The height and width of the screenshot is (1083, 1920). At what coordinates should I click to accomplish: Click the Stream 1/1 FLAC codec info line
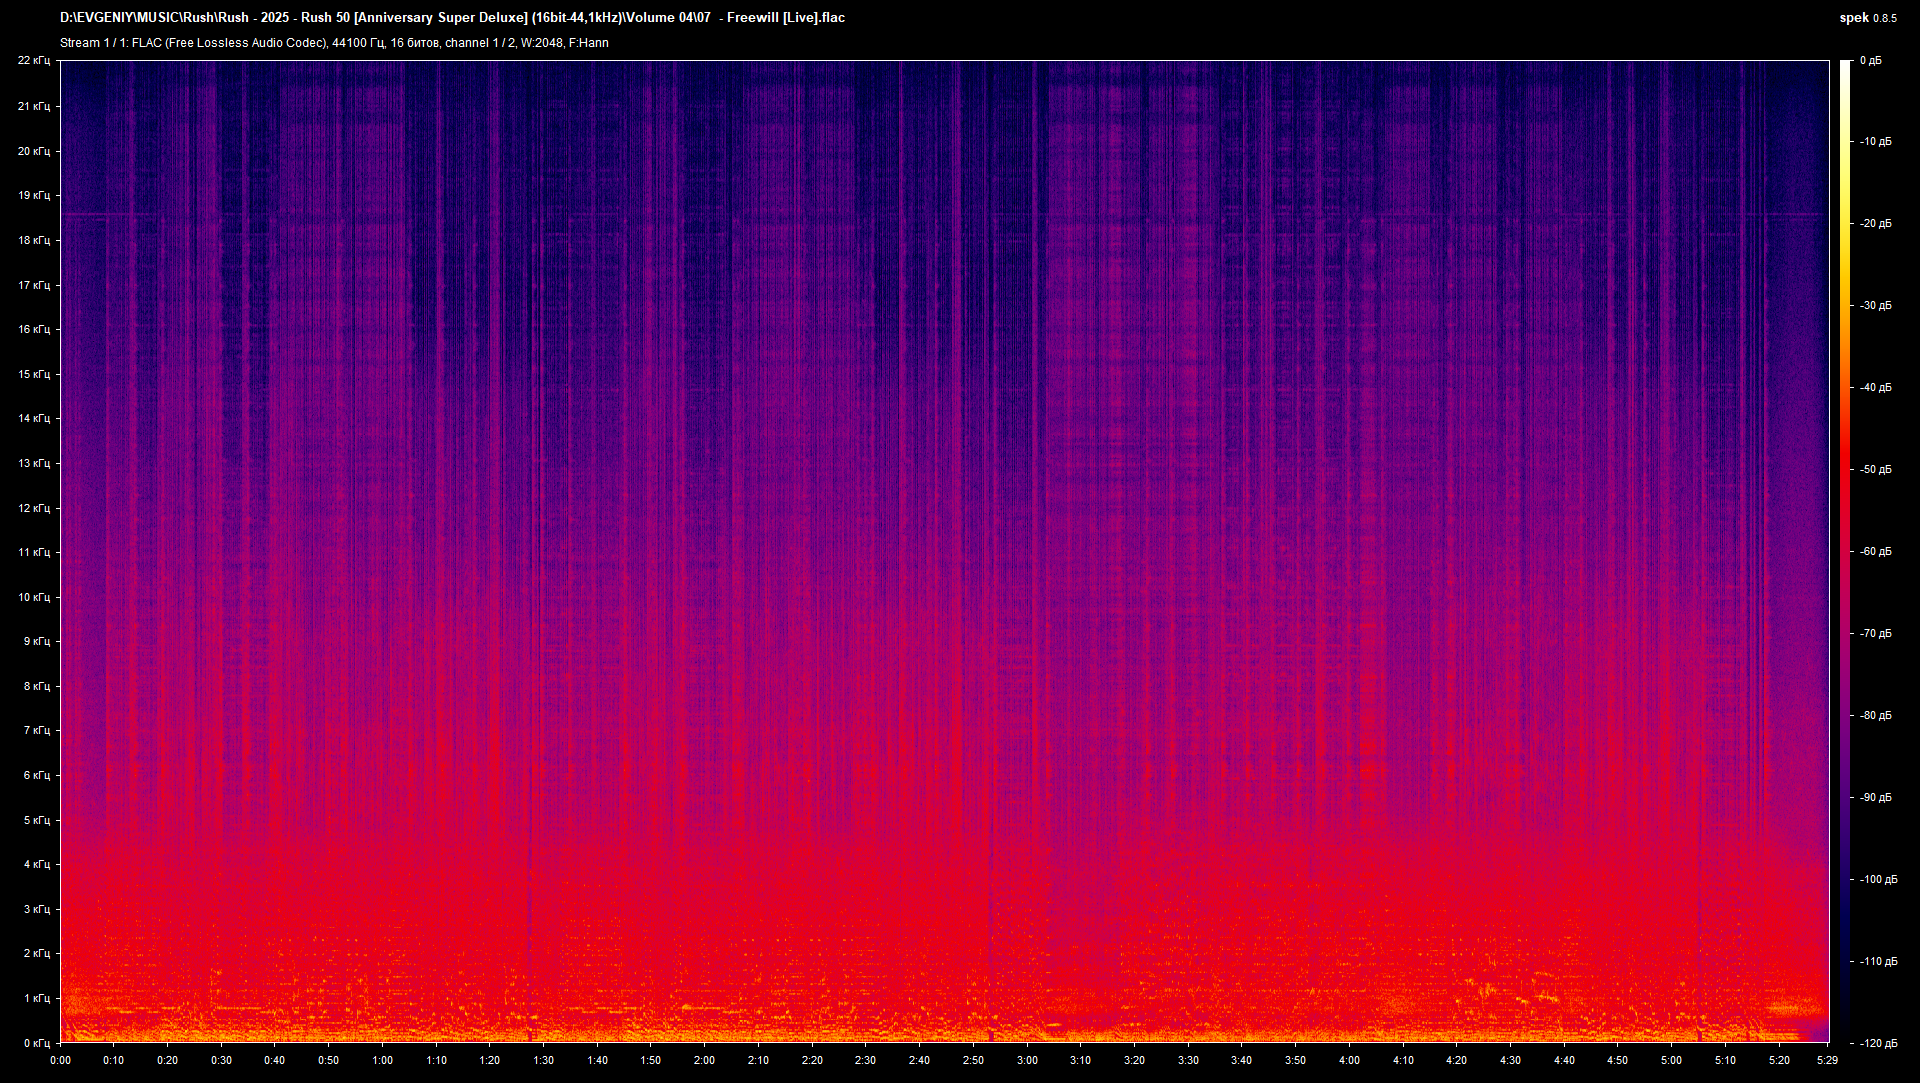tap(334, 43)
